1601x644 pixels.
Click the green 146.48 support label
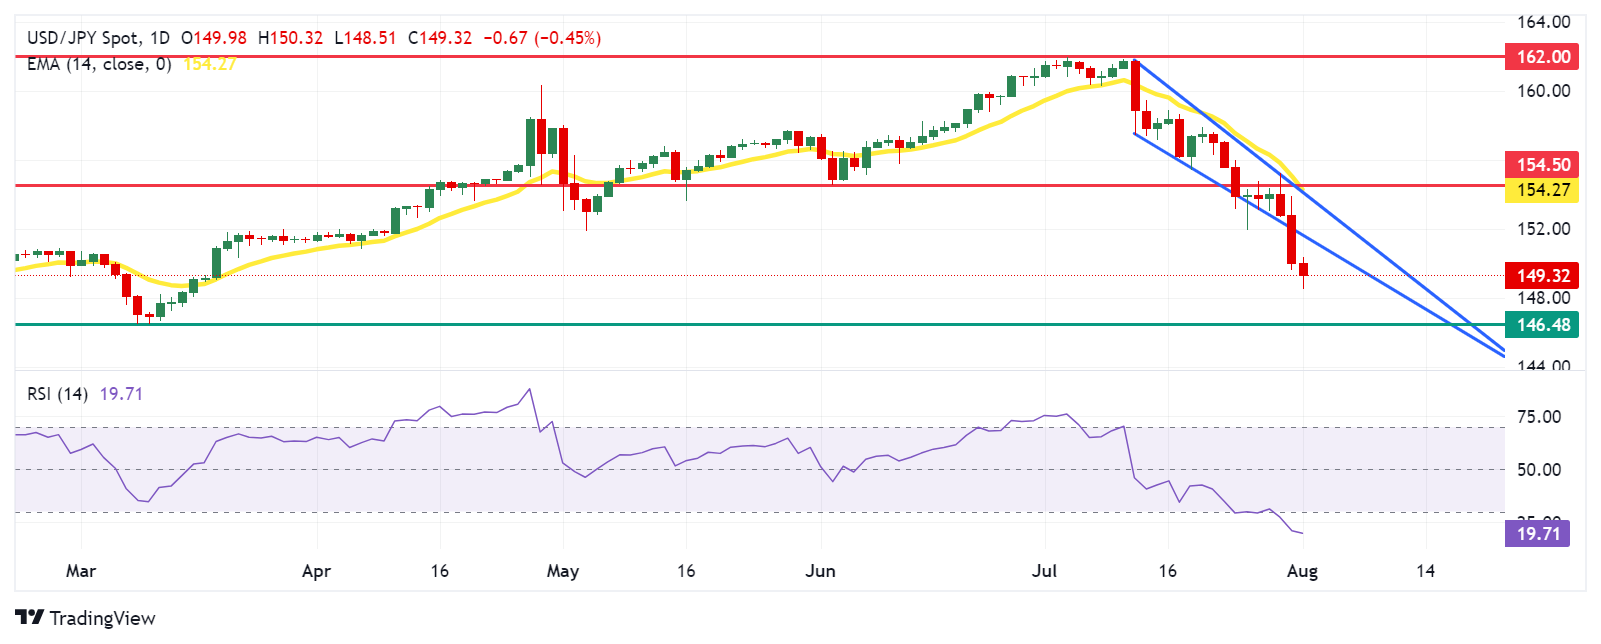1542,324
